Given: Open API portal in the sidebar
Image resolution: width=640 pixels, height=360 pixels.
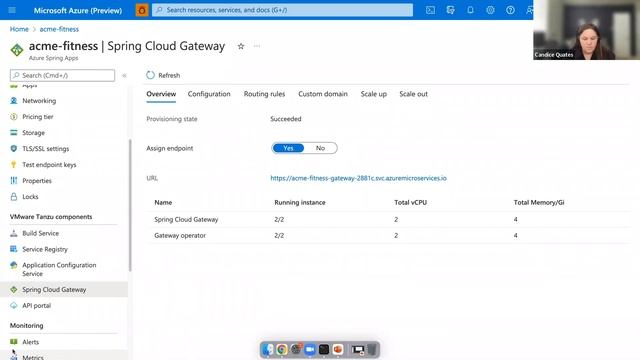Looking at the screenshot, I should click(x=36, y=305).
